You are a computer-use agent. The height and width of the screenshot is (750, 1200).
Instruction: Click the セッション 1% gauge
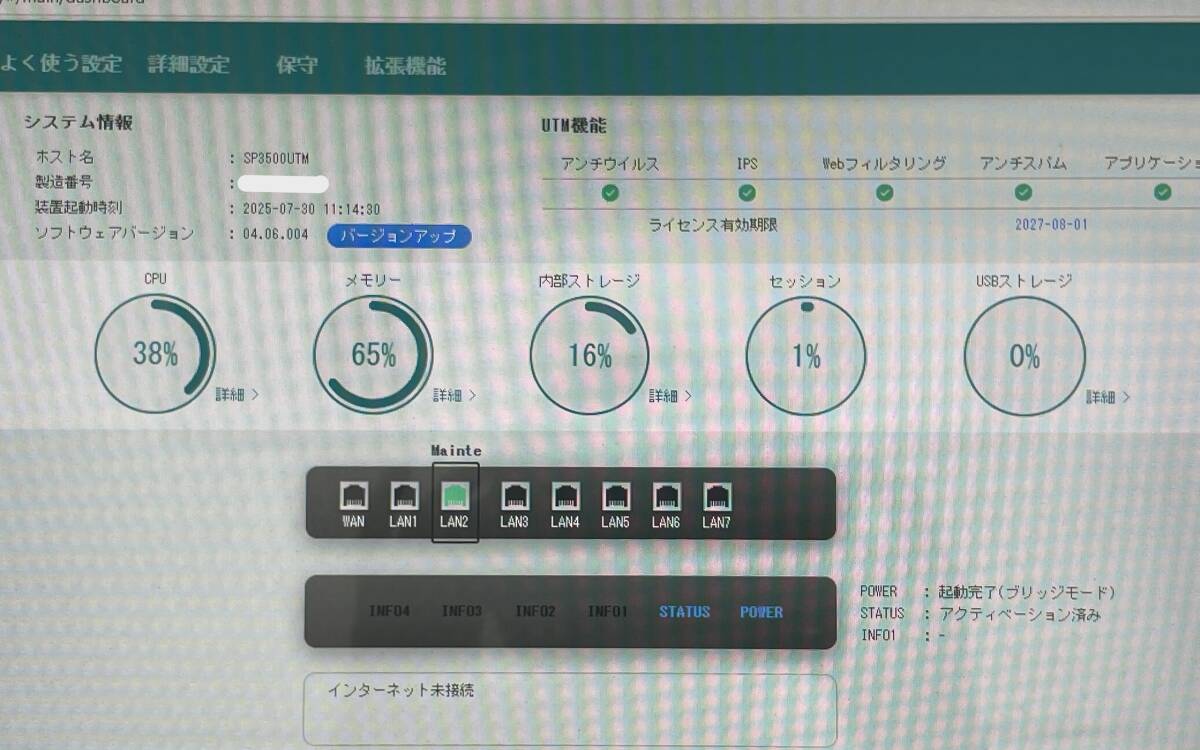pos(806,356)
